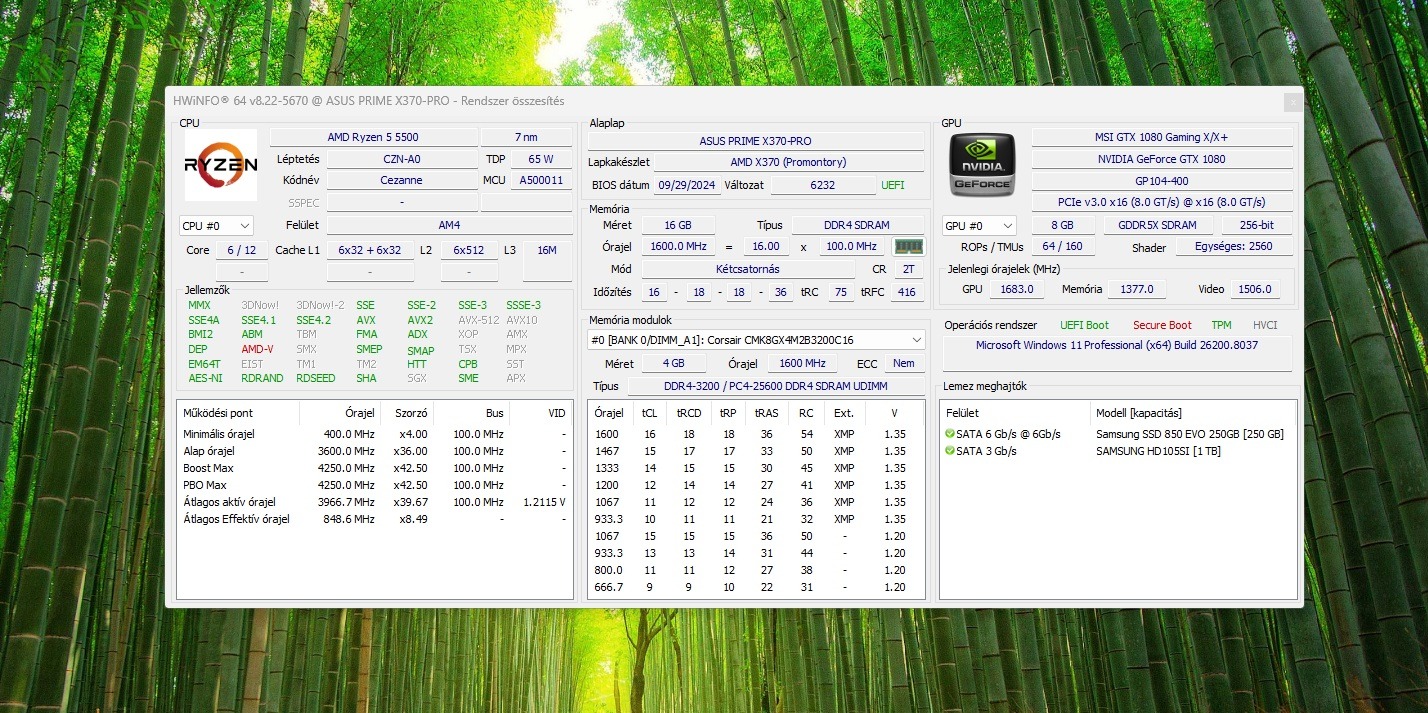Image resolution: width=1428 pixels, height=713 pixels.
Task: Click the 6x32 + 6x32 L1 cache field
Action: click(369, 250)
